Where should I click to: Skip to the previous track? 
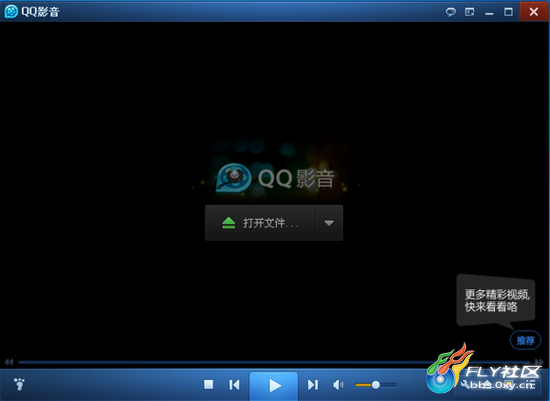(234, 385)
